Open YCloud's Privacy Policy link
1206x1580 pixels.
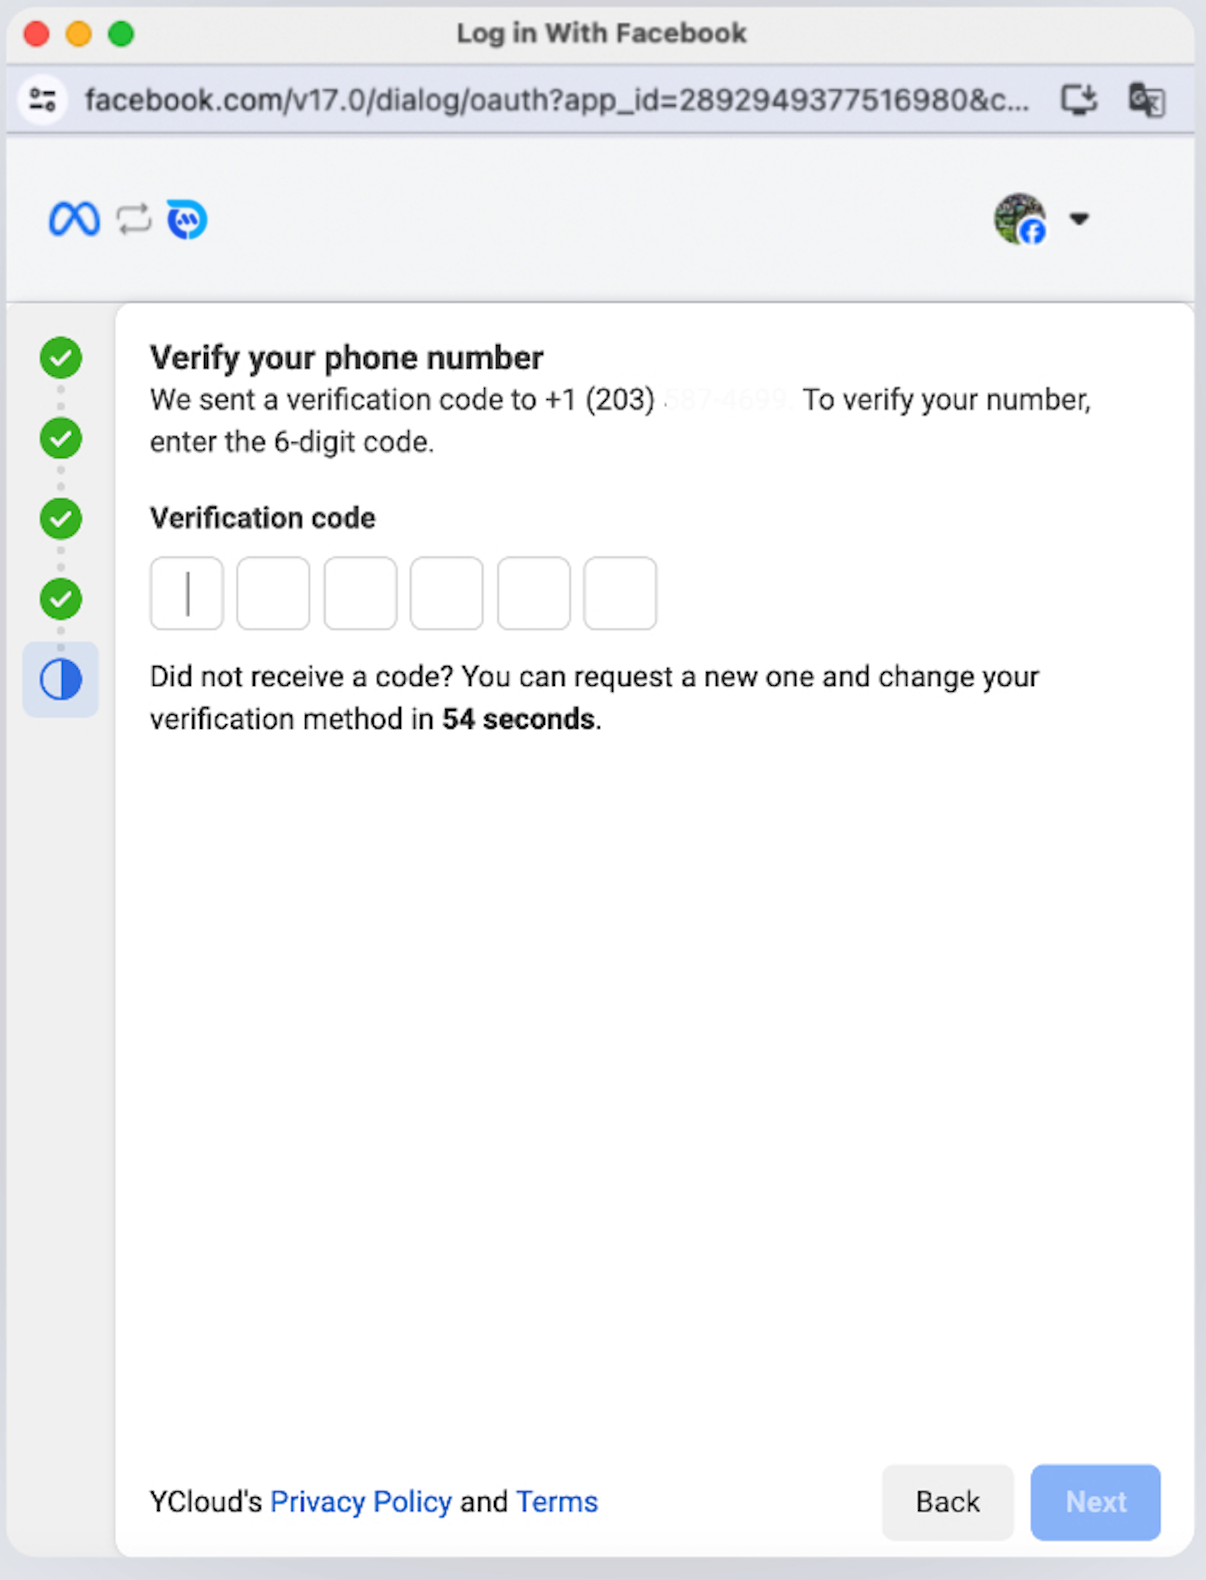(361, 1502)
